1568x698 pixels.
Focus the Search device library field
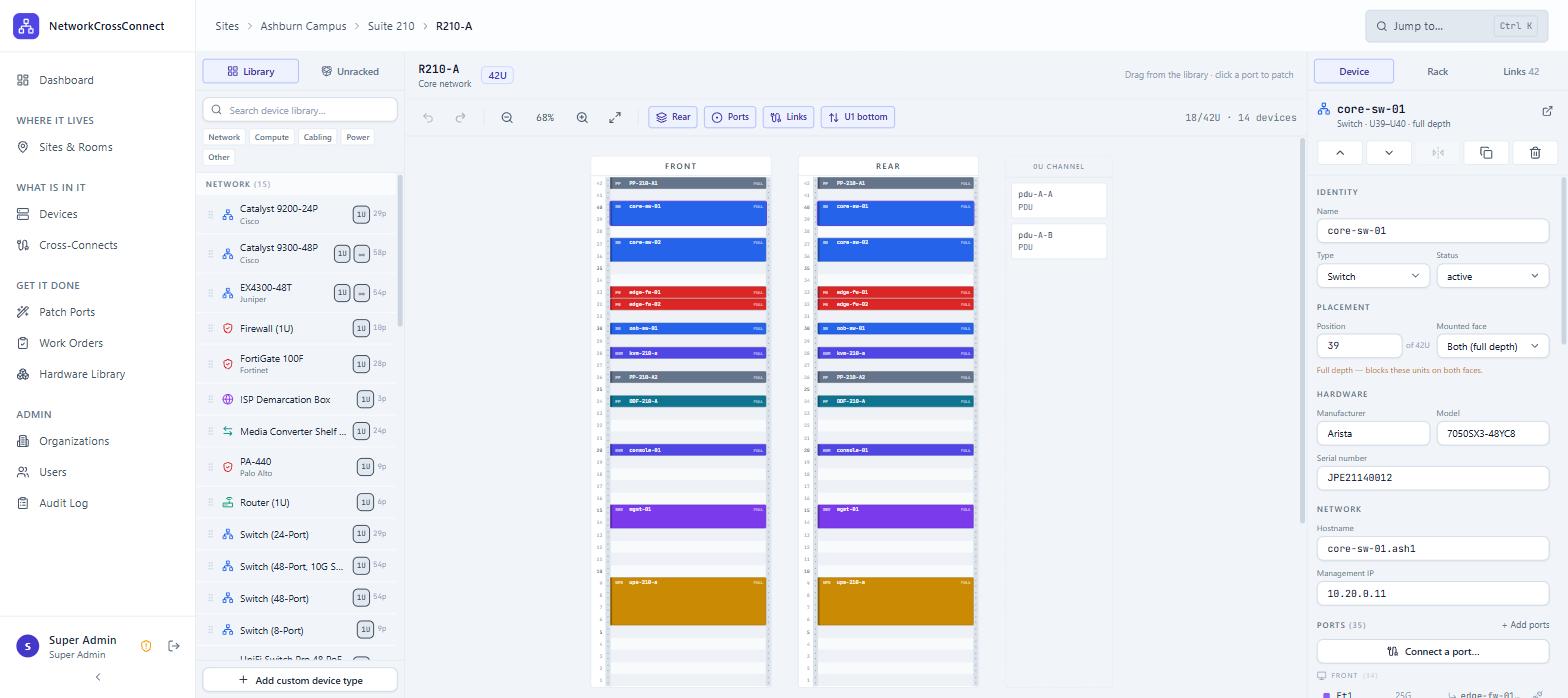[300, 110]
